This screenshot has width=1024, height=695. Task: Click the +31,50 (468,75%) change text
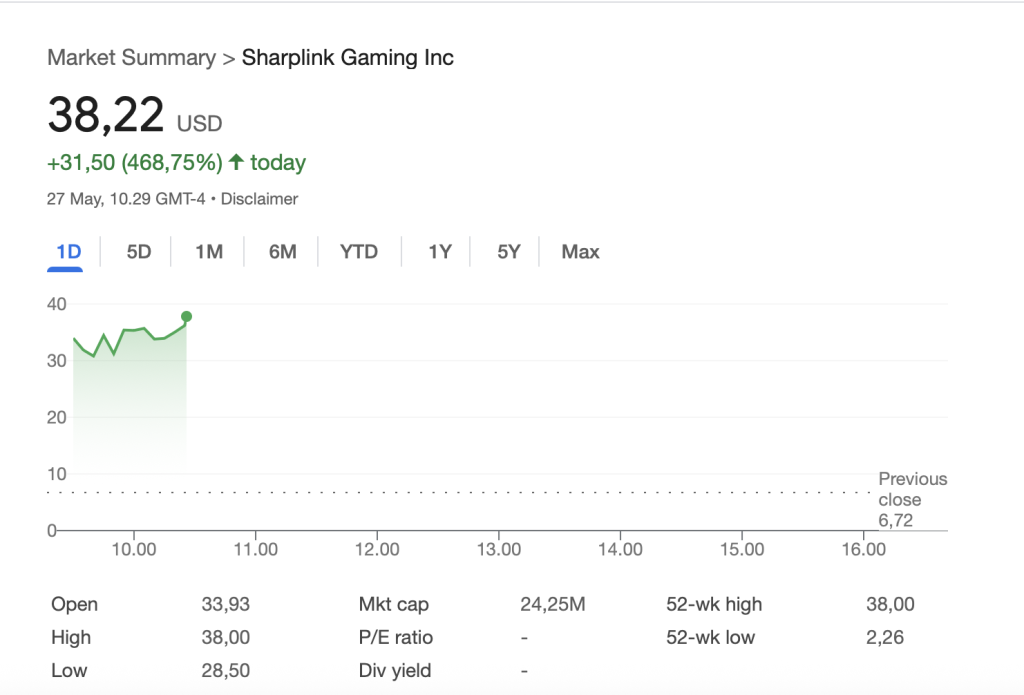(134, 162)
